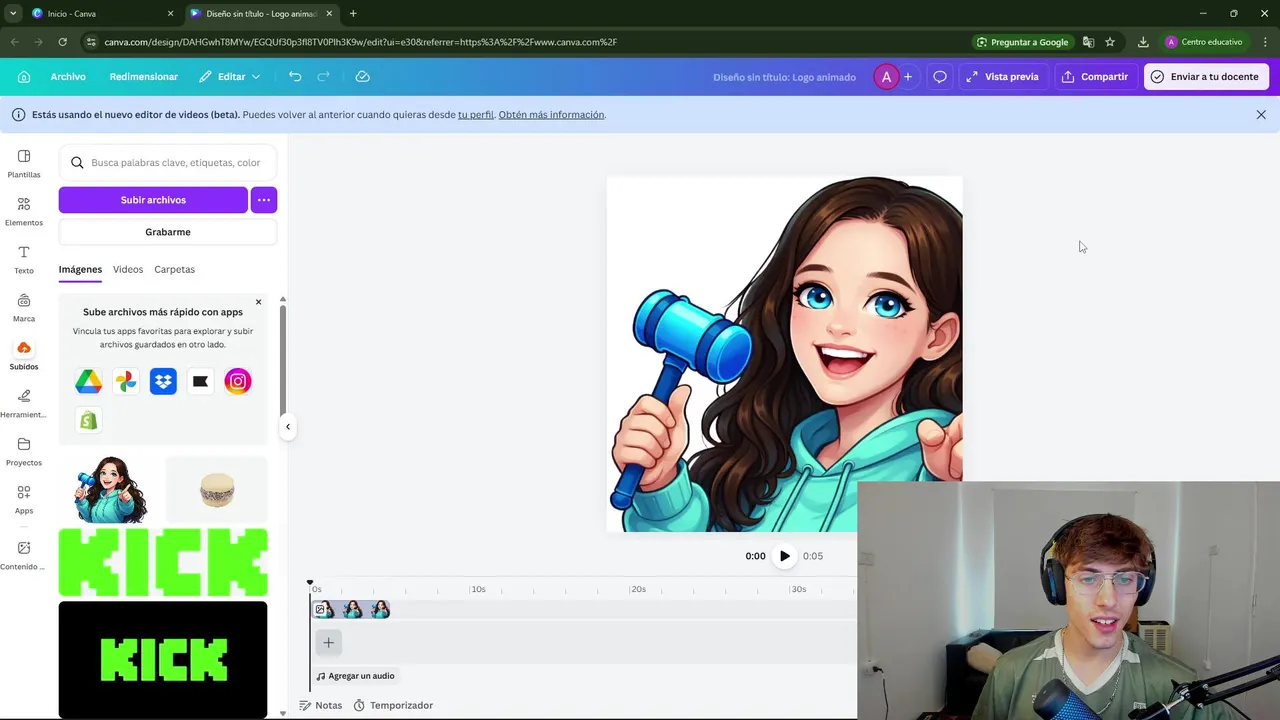This screenshot has width=1280, height=720.
Task: Switch to the Videos tab
Action: click(128, 269)
